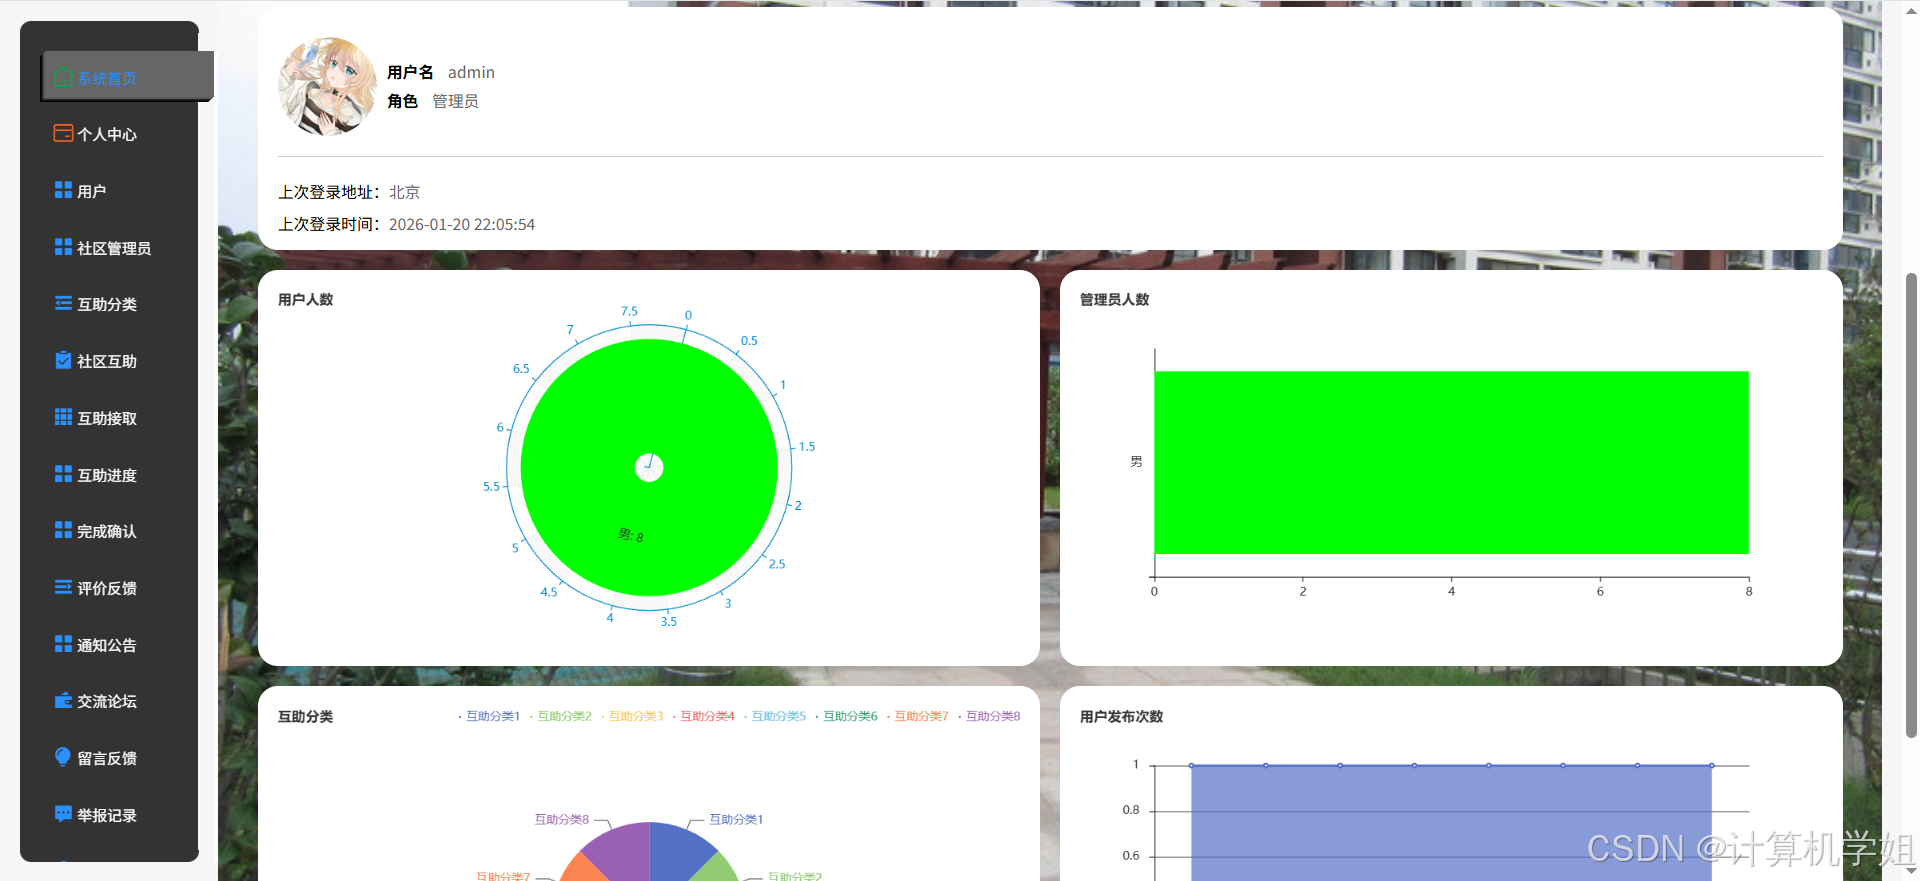Click the purple 互助分类8 pie slice
1920x881 pixels.
(x=624, y=850)
